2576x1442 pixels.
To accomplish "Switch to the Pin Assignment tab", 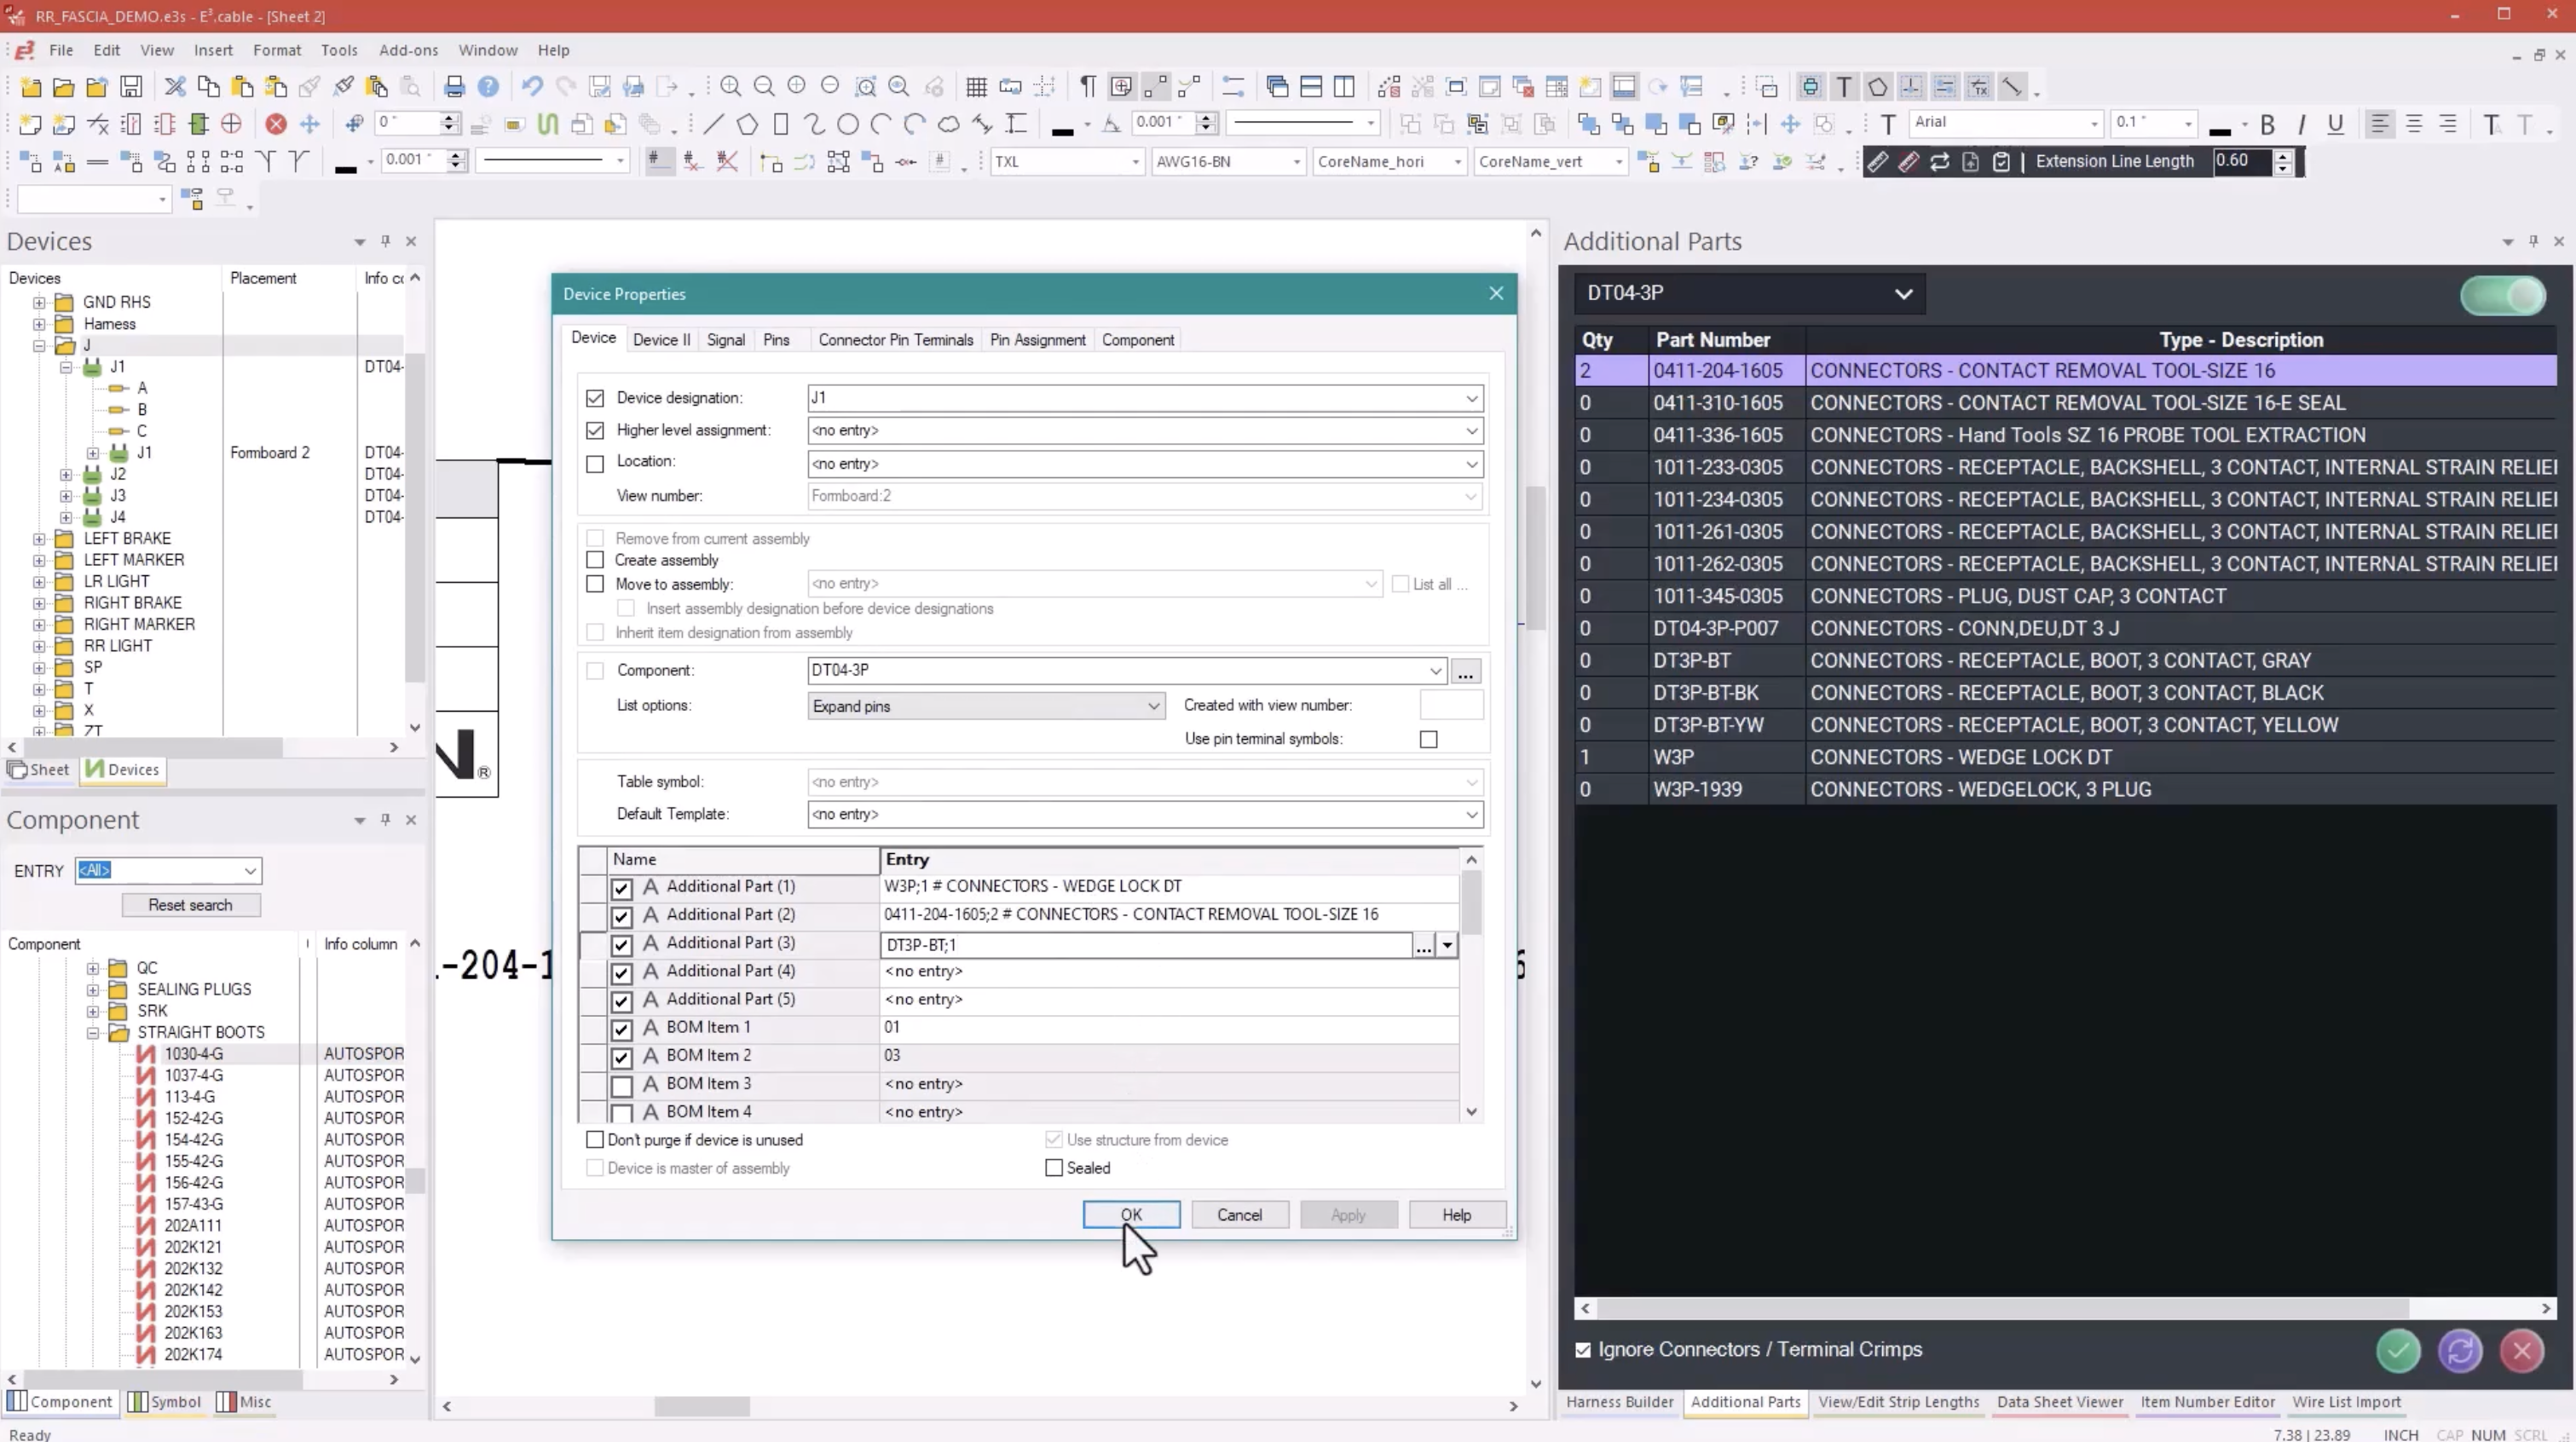I will pos(1037,340).
